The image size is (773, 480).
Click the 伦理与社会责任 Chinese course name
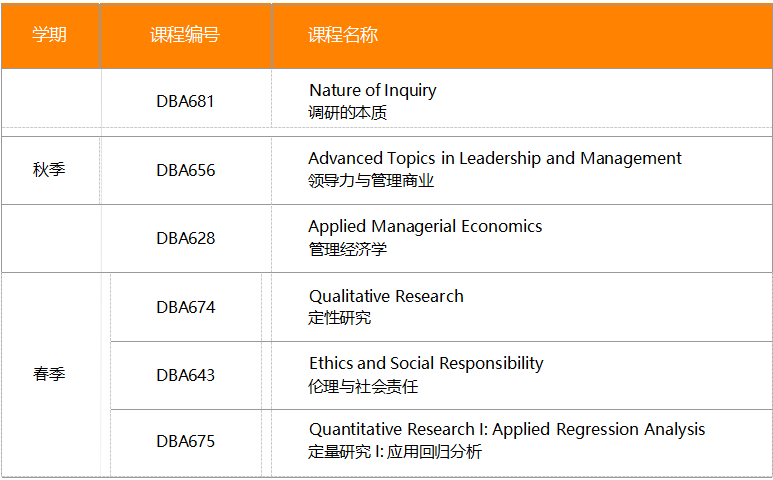click(363, 386)
